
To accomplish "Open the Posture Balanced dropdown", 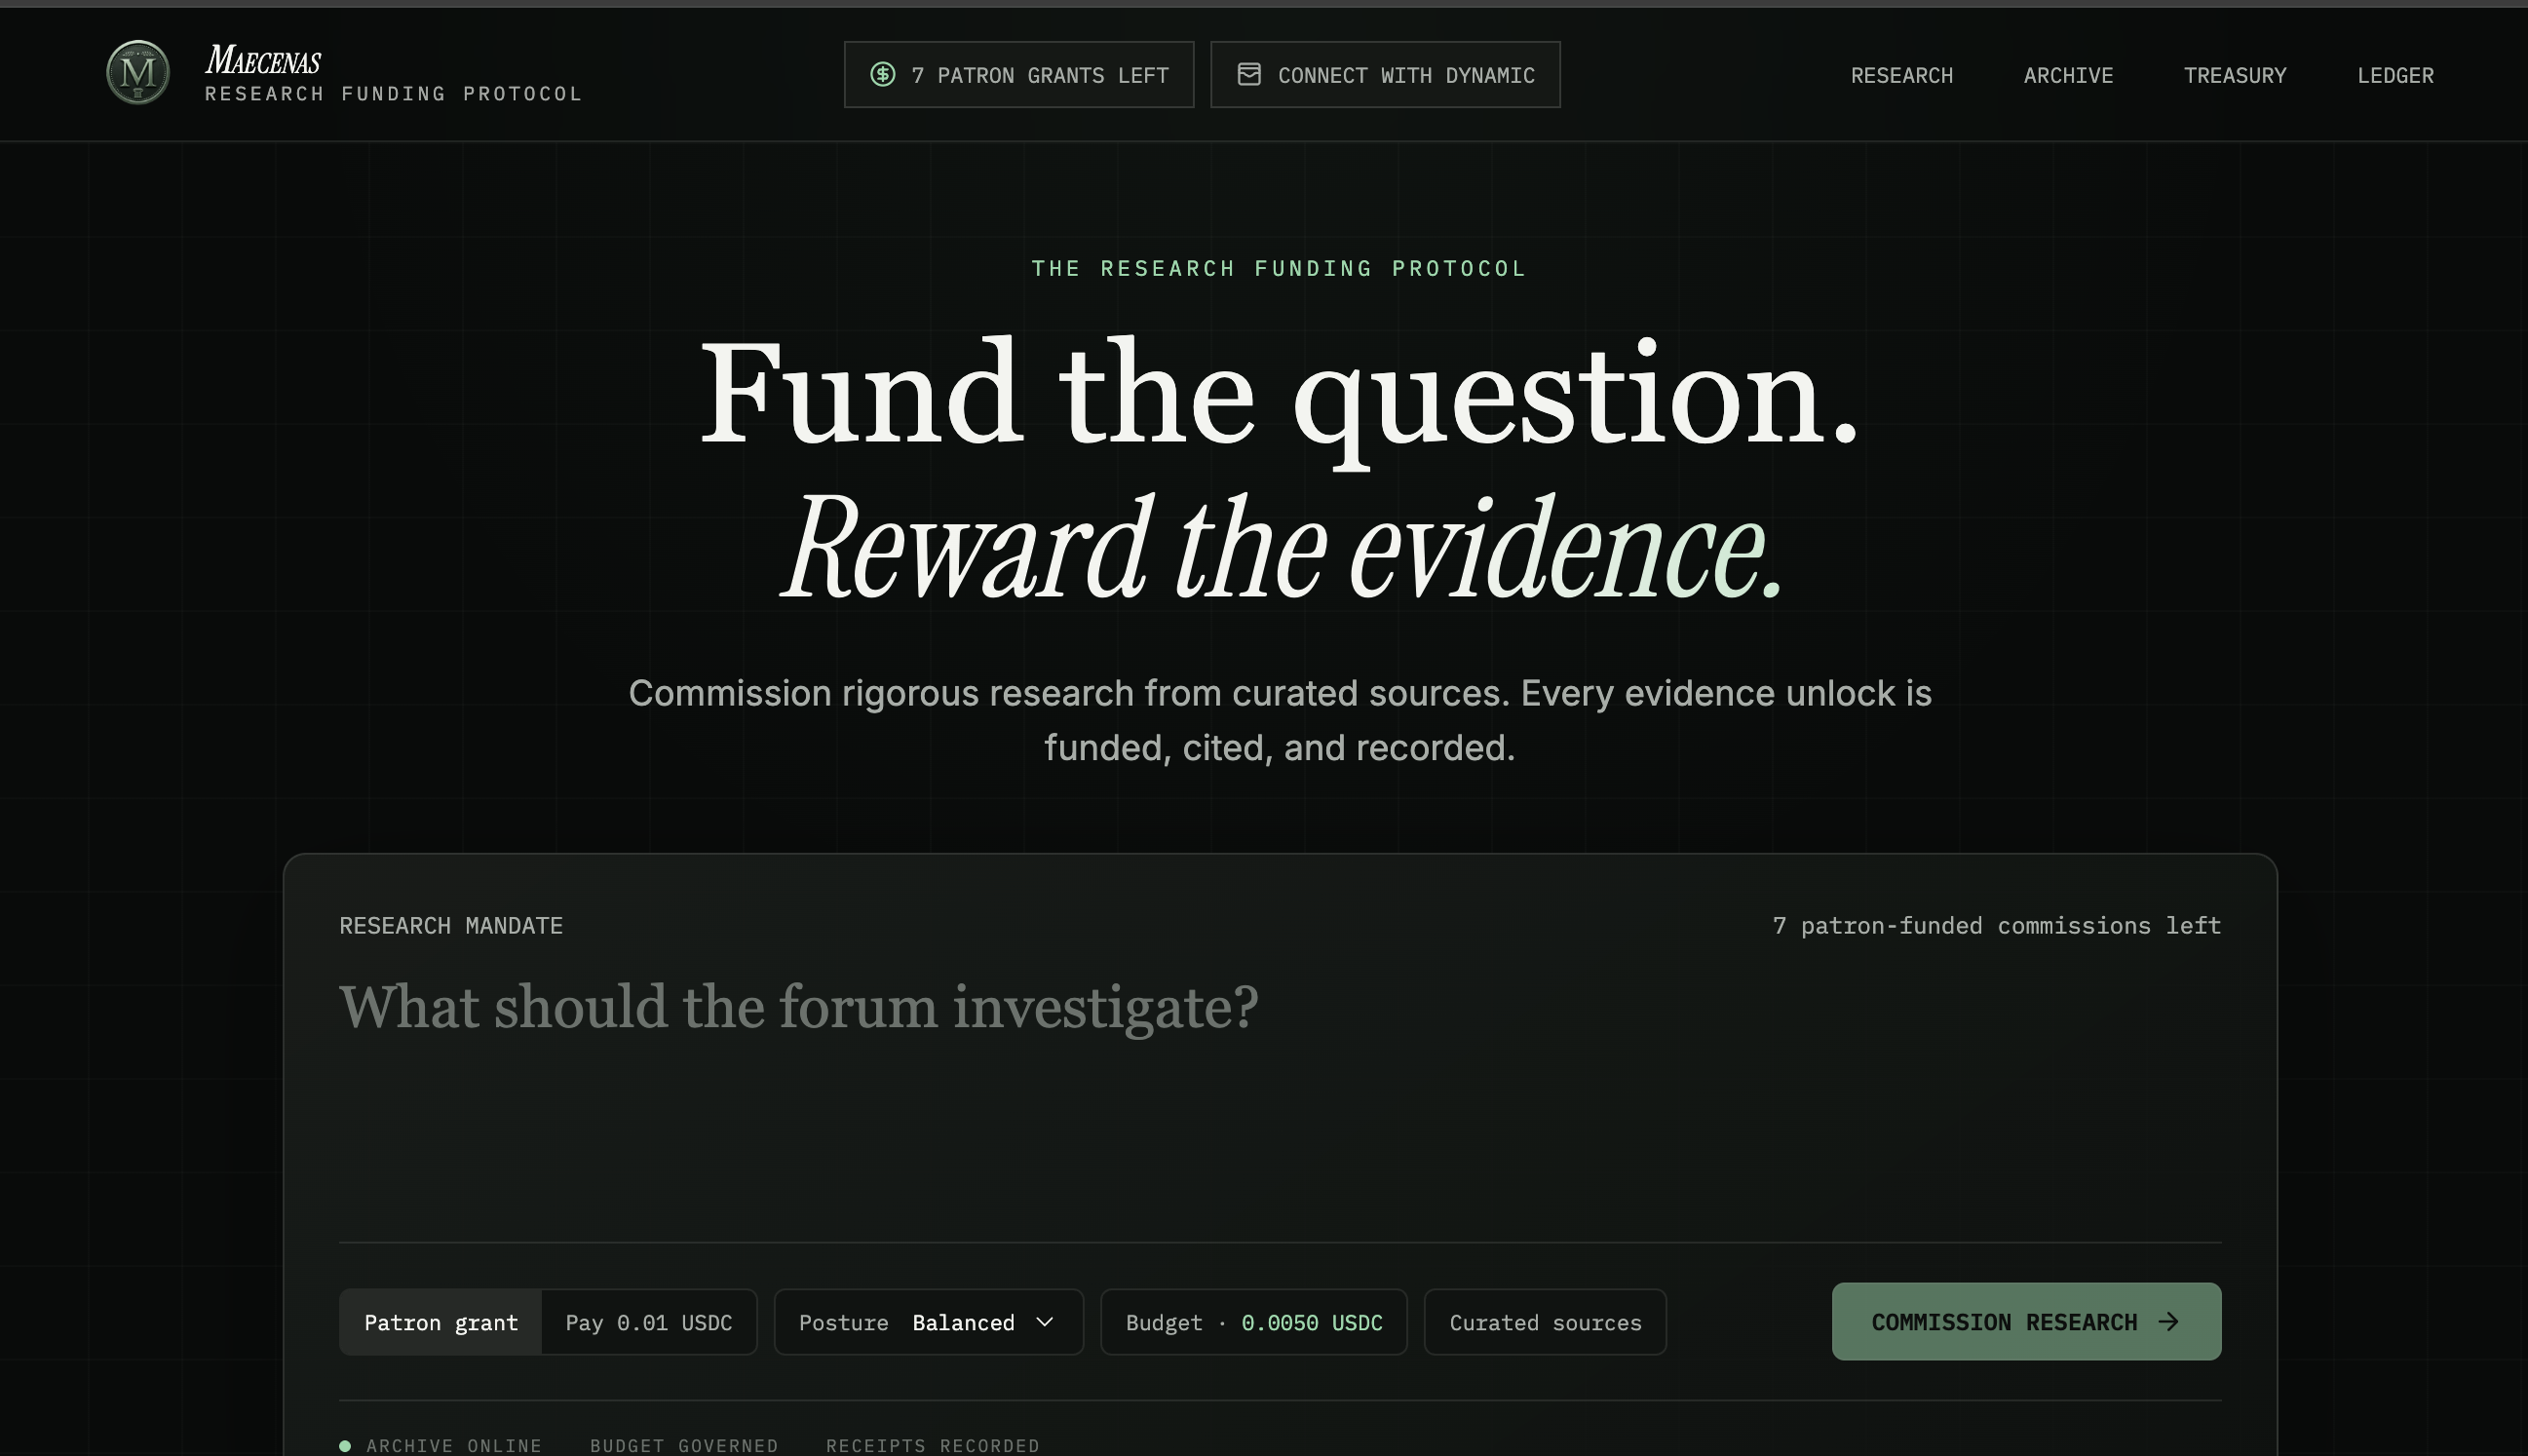I will (x=928, y=1323).
